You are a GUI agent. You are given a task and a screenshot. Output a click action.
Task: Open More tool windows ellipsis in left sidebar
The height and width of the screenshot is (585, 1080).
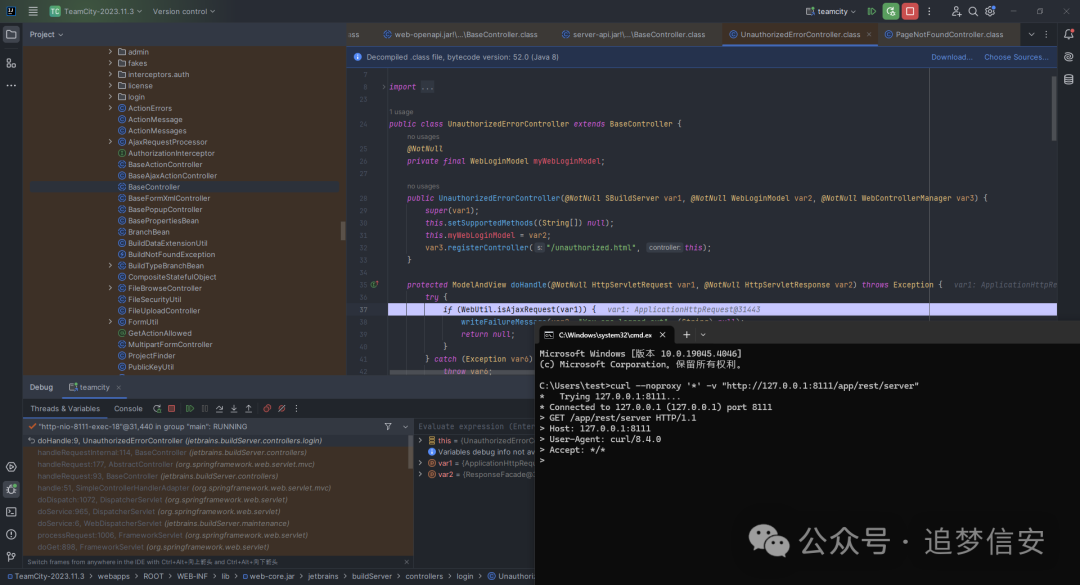point(11,85)
